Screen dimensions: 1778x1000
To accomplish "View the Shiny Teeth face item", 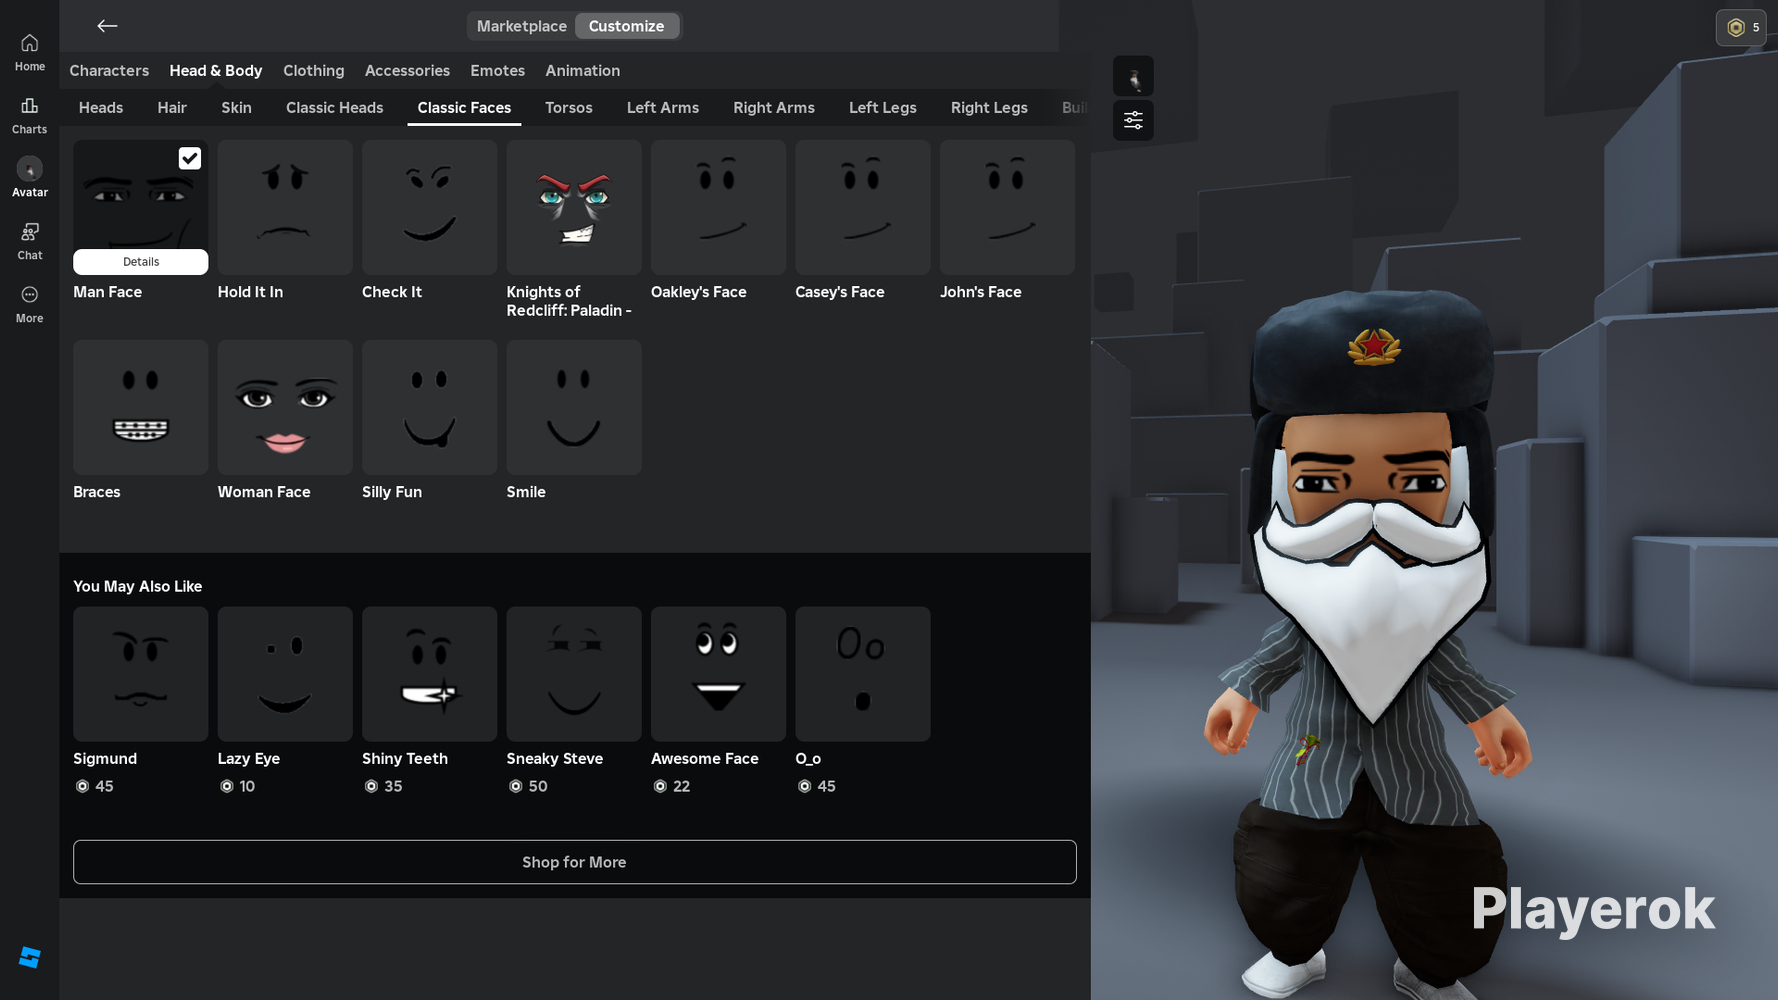I will [x=429, y=674].
